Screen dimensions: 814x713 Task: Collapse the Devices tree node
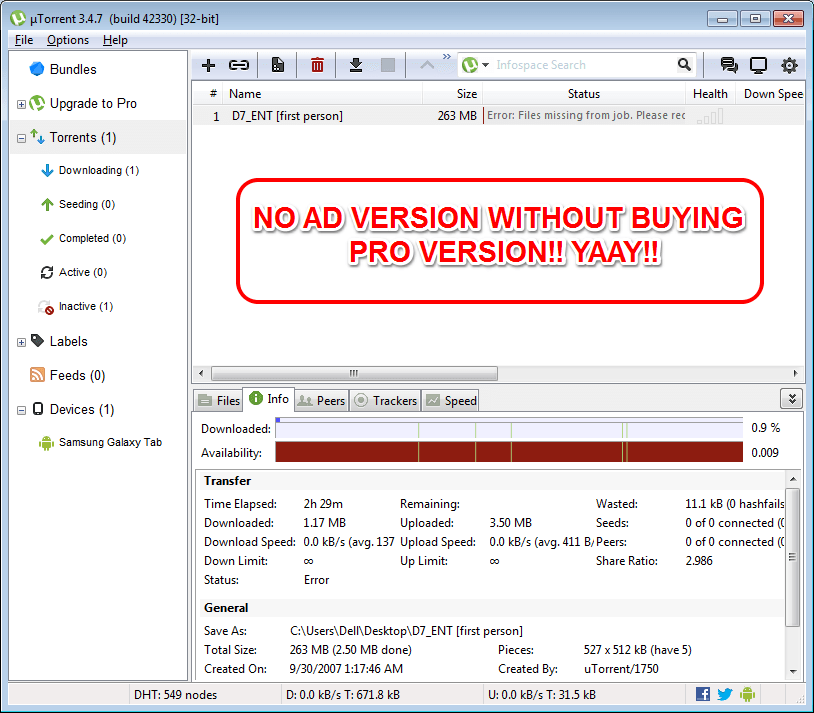(21, 410)
